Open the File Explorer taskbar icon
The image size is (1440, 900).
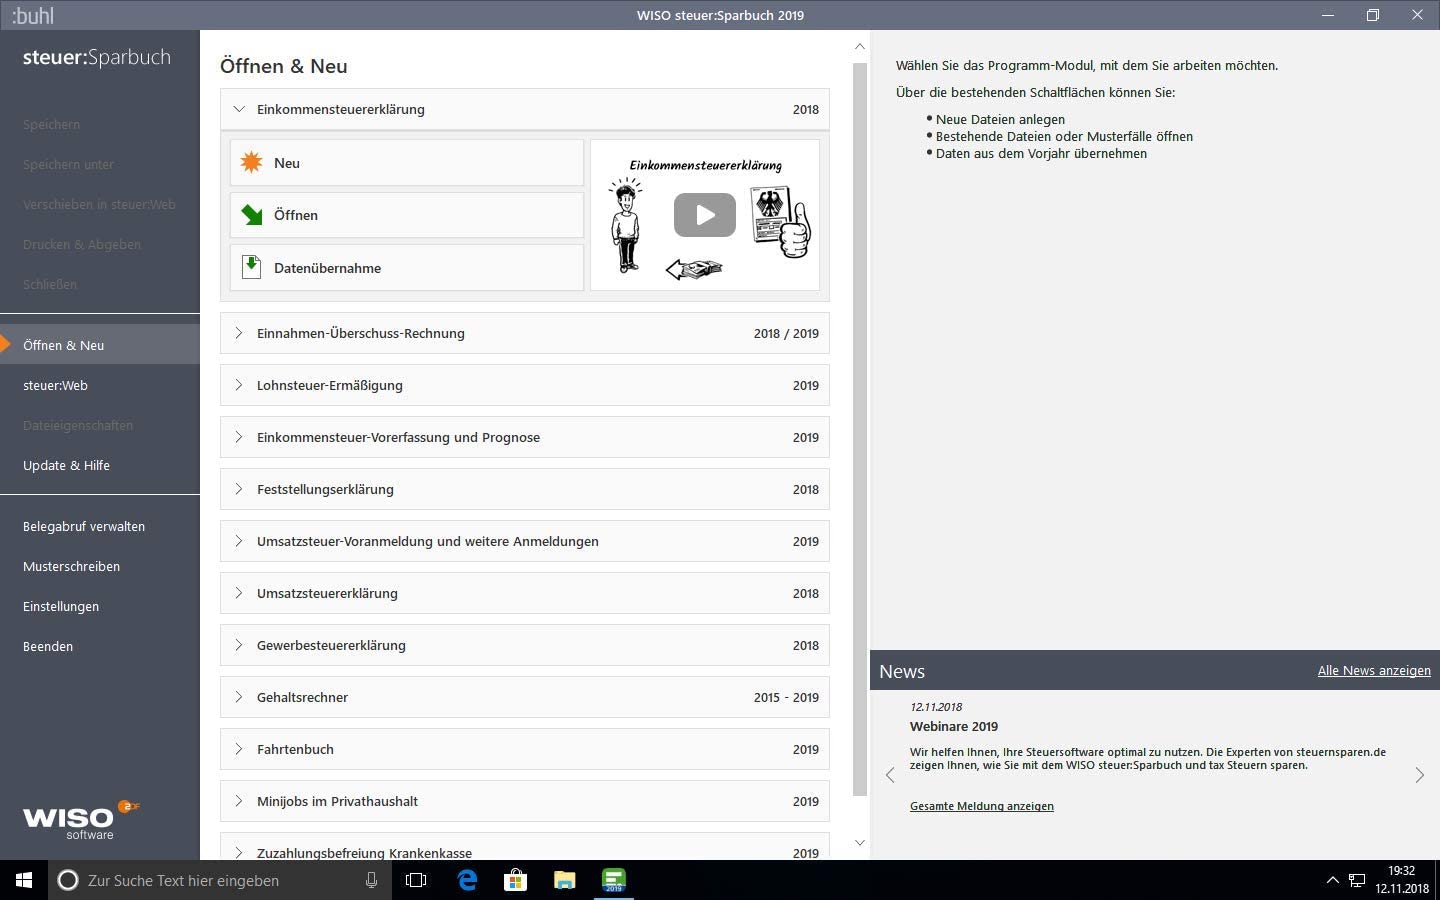[x=565, y=880]
